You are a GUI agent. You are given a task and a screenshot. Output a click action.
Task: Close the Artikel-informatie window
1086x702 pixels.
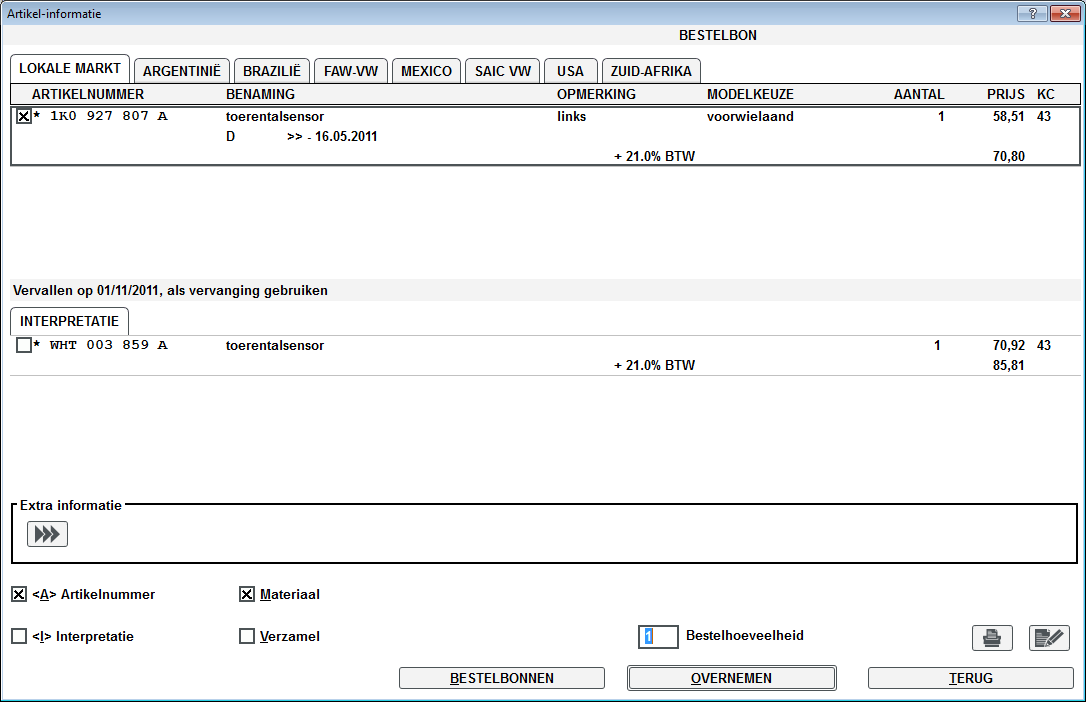click(x=1062, y=13)
